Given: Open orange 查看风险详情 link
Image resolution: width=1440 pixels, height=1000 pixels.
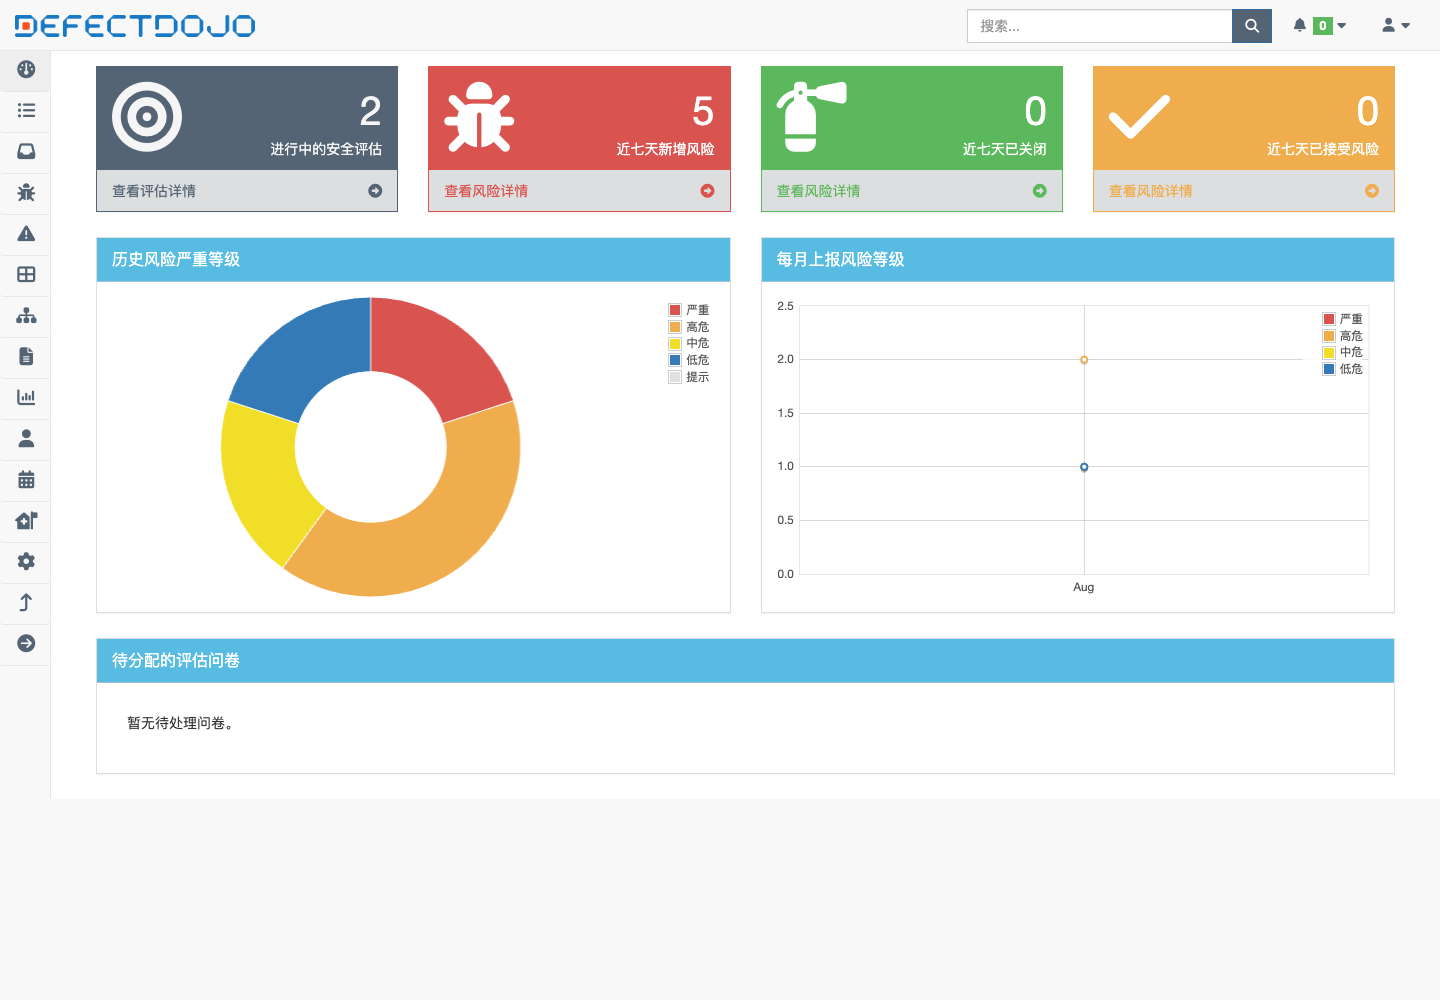Looking at the screenshot, I should point(1150,191).
